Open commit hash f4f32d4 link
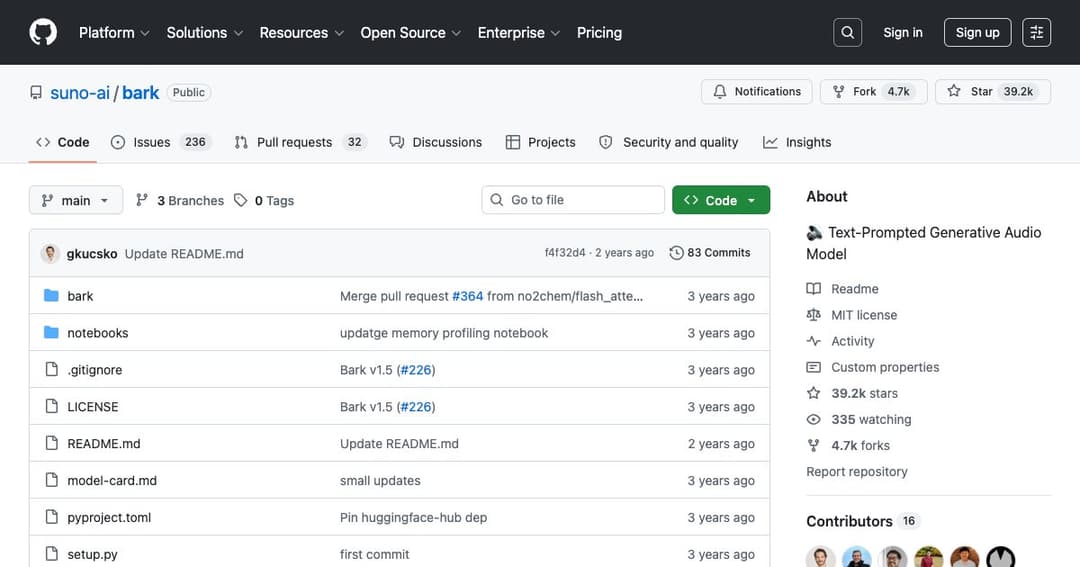1080x567 pixels. point(565,253)
